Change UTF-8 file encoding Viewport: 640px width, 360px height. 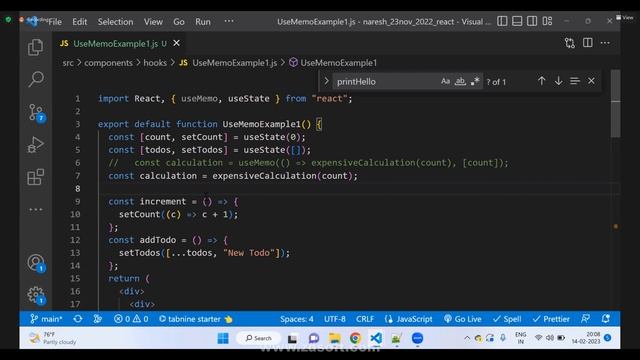[x=335, y=319]
